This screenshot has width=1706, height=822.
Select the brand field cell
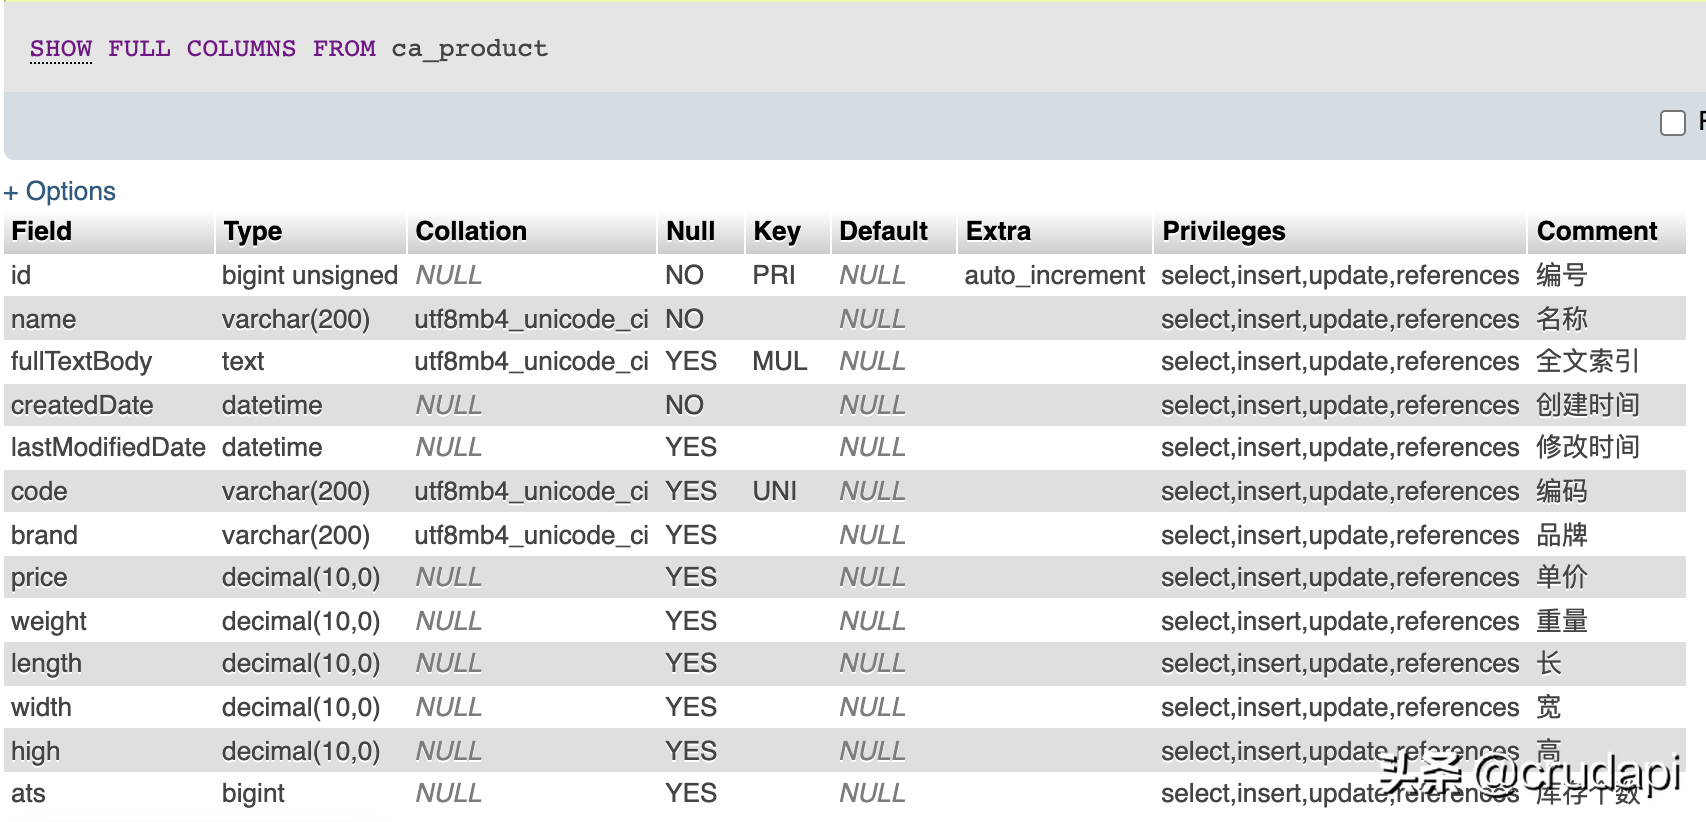pyautogui.click(x=44, y=535)
